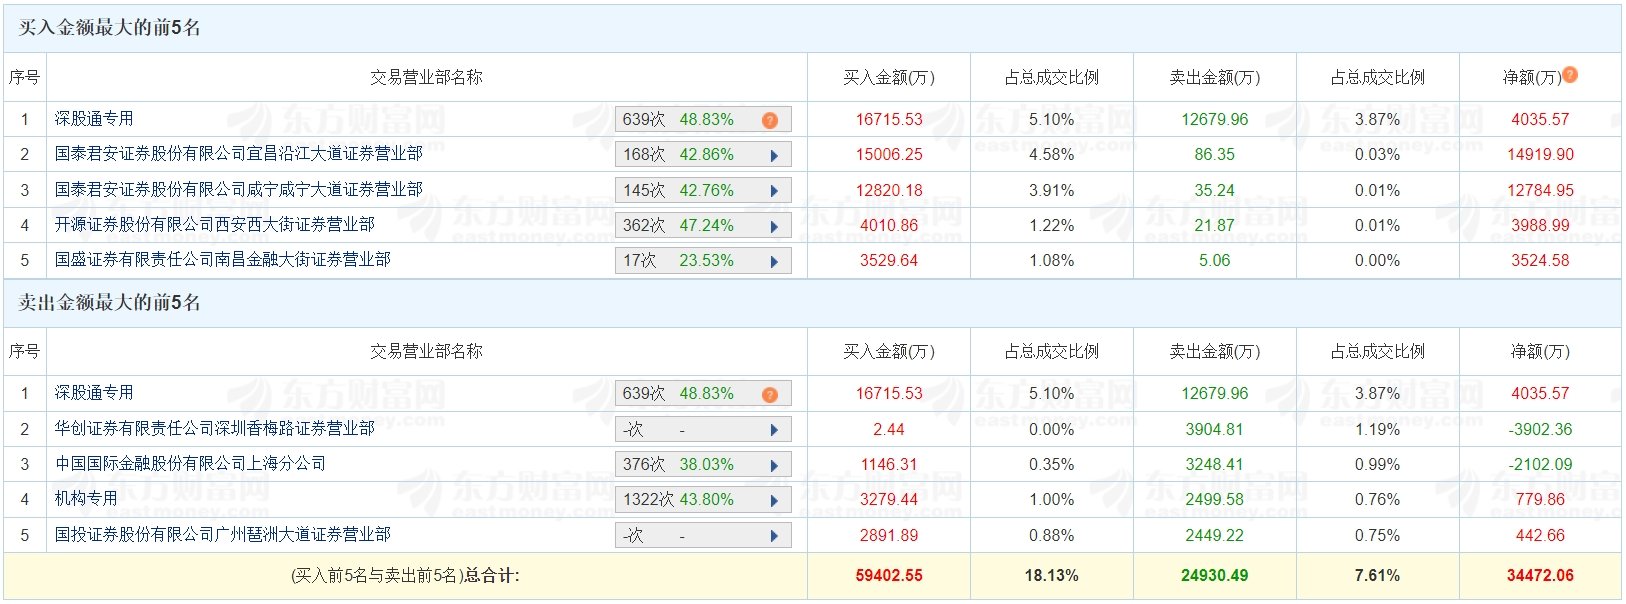This screenshot has height=604, width=1626.
Task: Click the 卖出金额(万) header in bottom table
Action: [1214, 352]
